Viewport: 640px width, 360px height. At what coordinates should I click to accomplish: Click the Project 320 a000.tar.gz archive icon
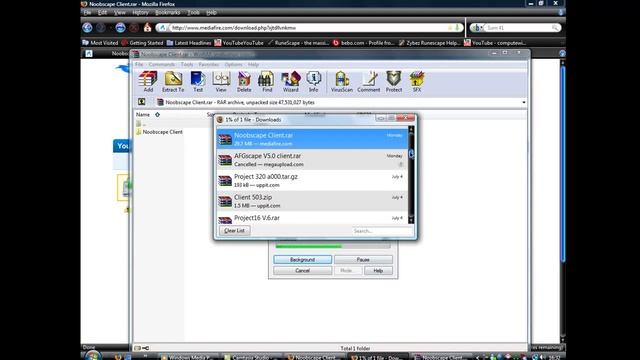(x=225, y=180)
